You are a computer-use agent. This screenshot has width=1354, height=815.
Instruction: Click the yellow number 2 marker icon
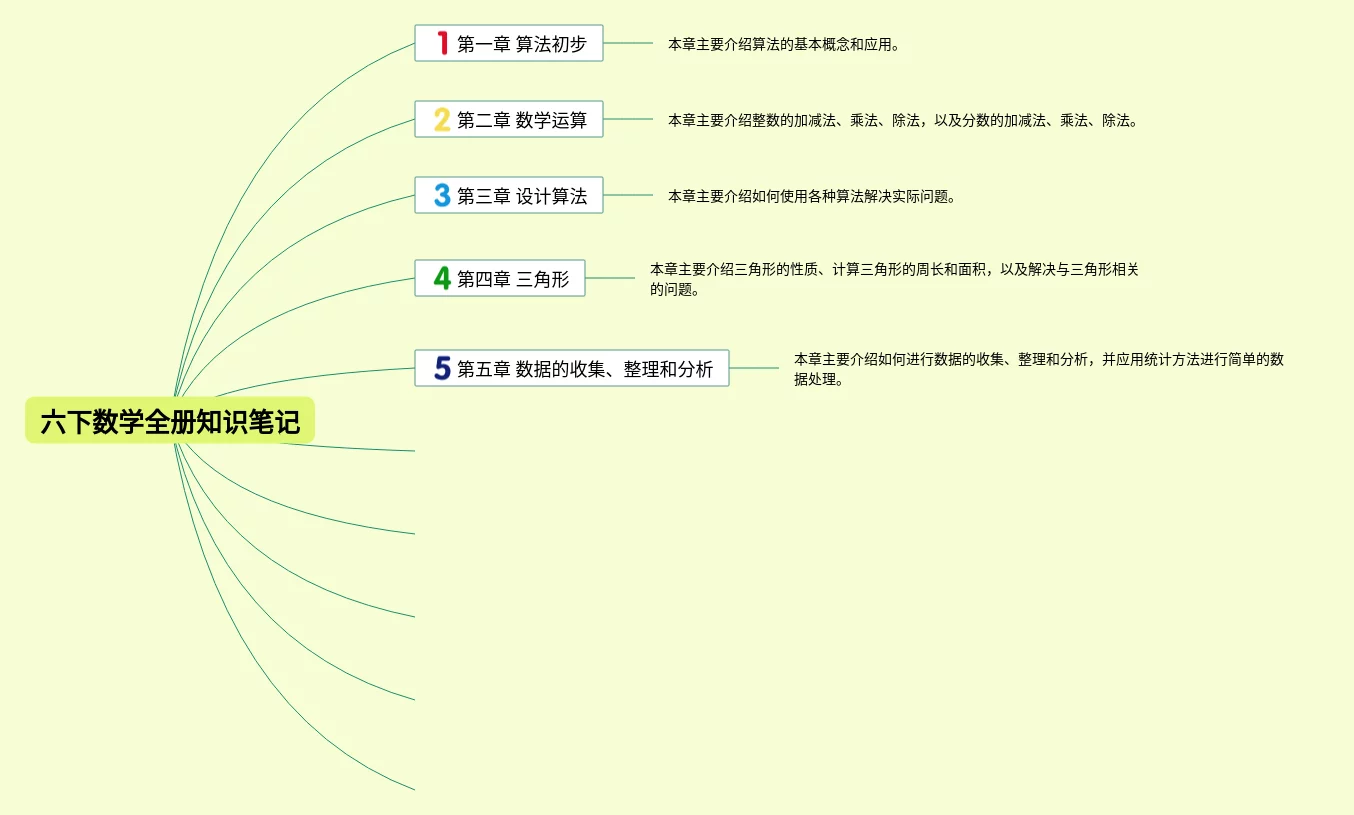coord(442,119)
